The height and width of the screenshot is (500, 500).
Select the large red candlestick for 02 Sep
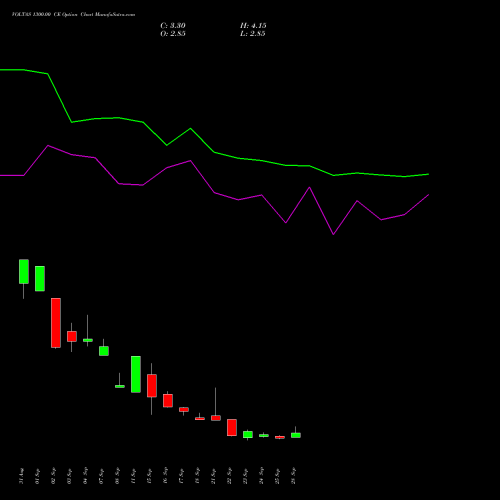click(56, 323)
